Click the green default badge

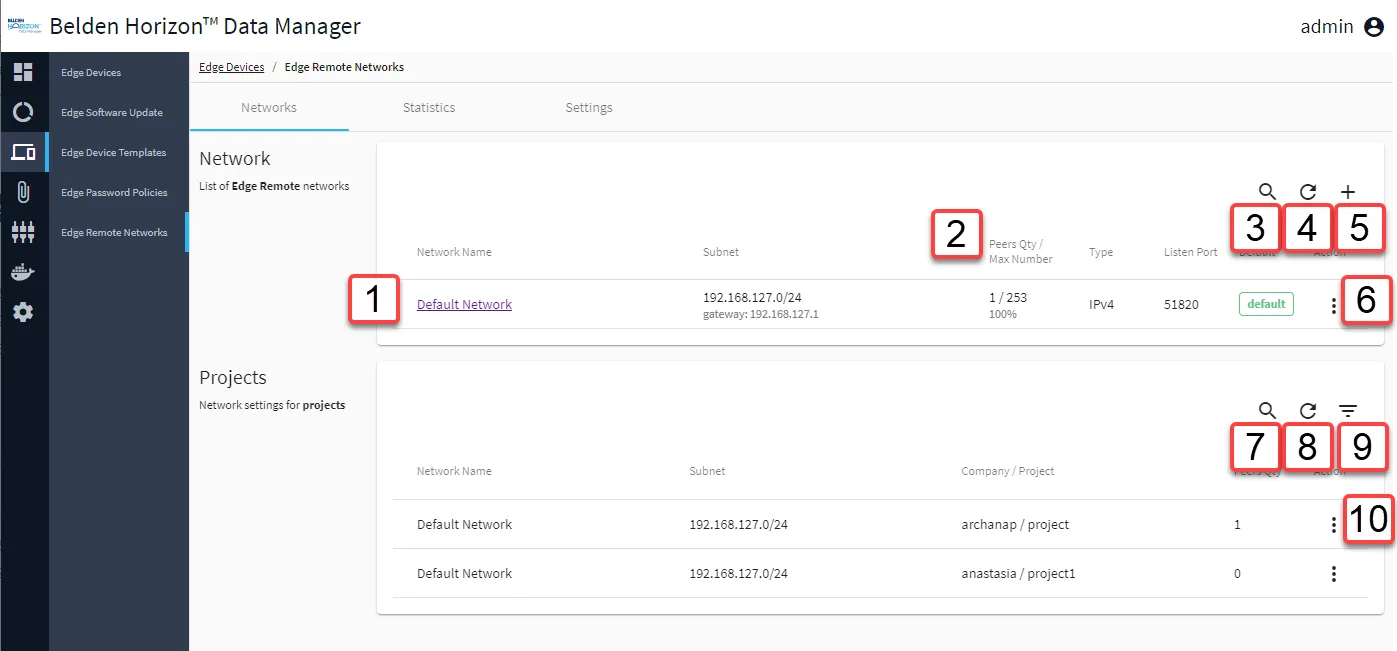[1266, 304]
